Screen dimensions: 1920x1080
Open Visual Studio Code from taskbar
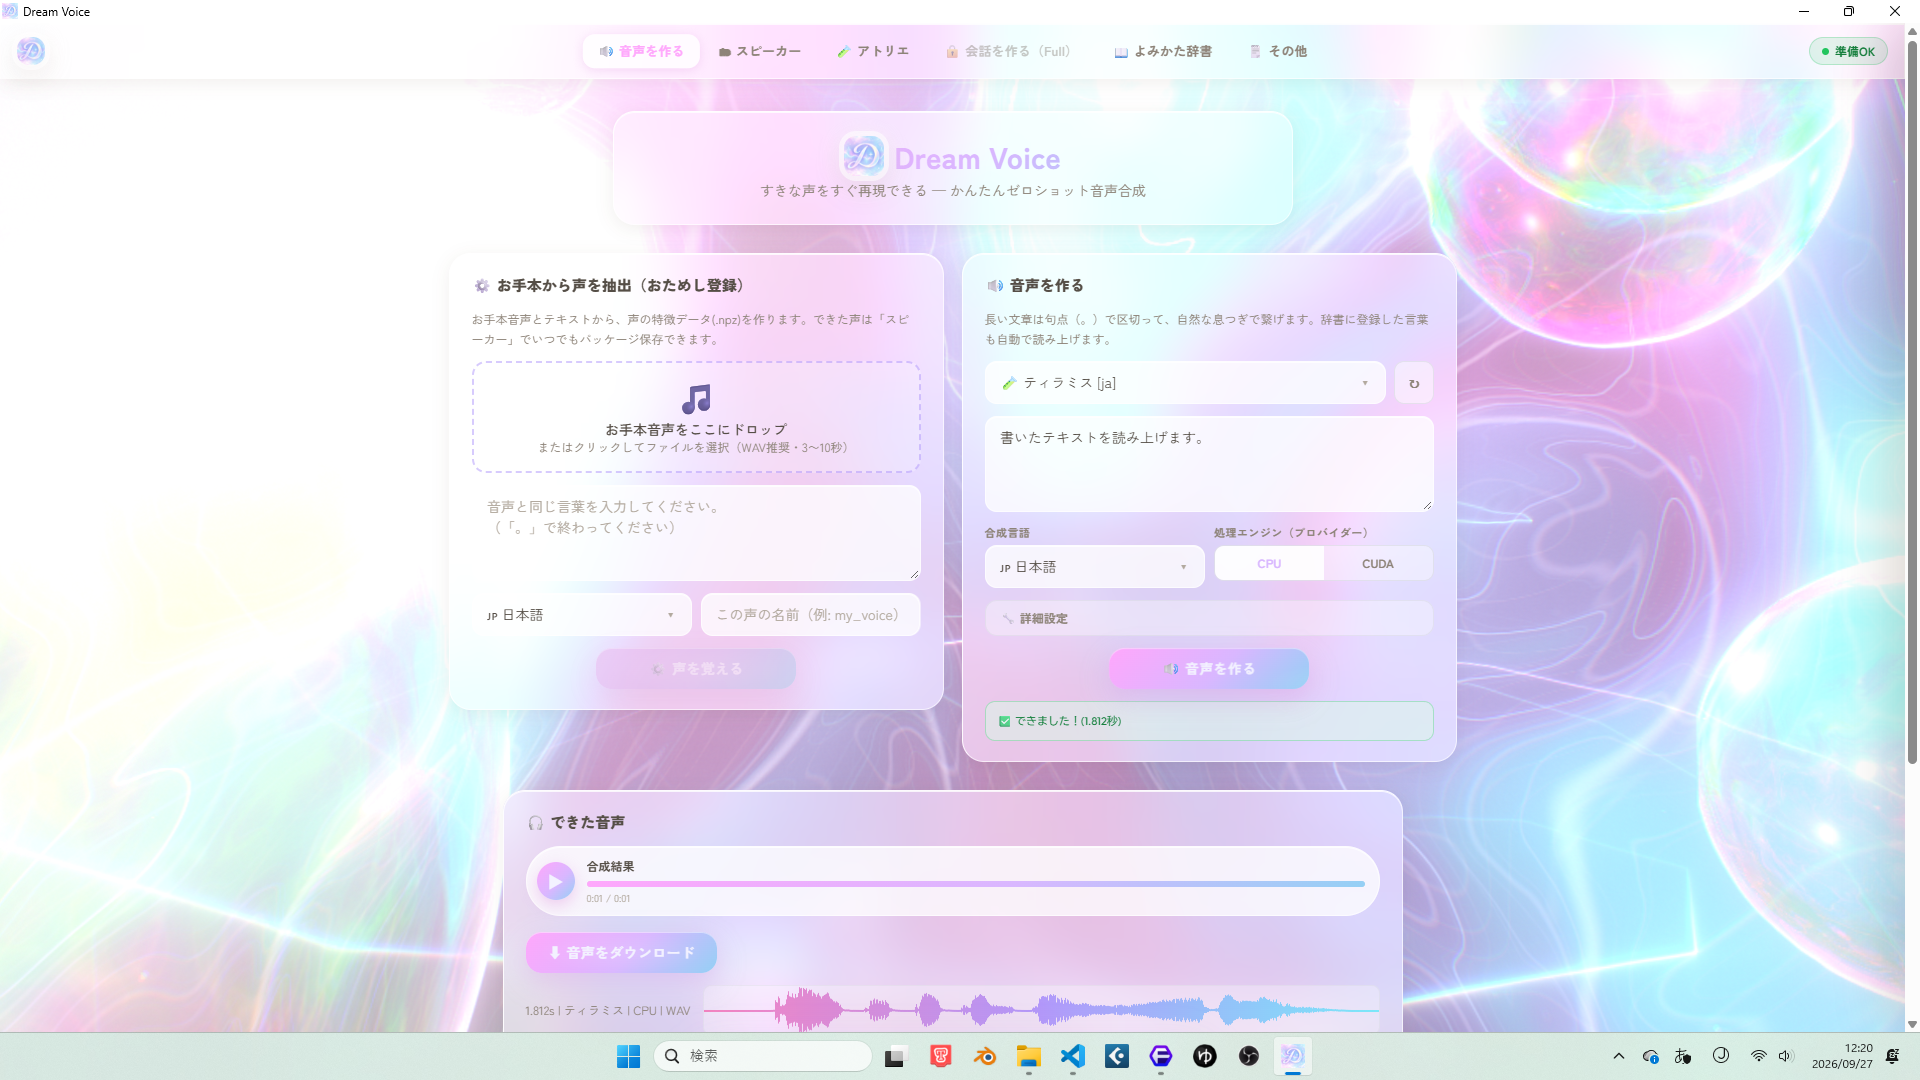[x=1073, y=1056]
